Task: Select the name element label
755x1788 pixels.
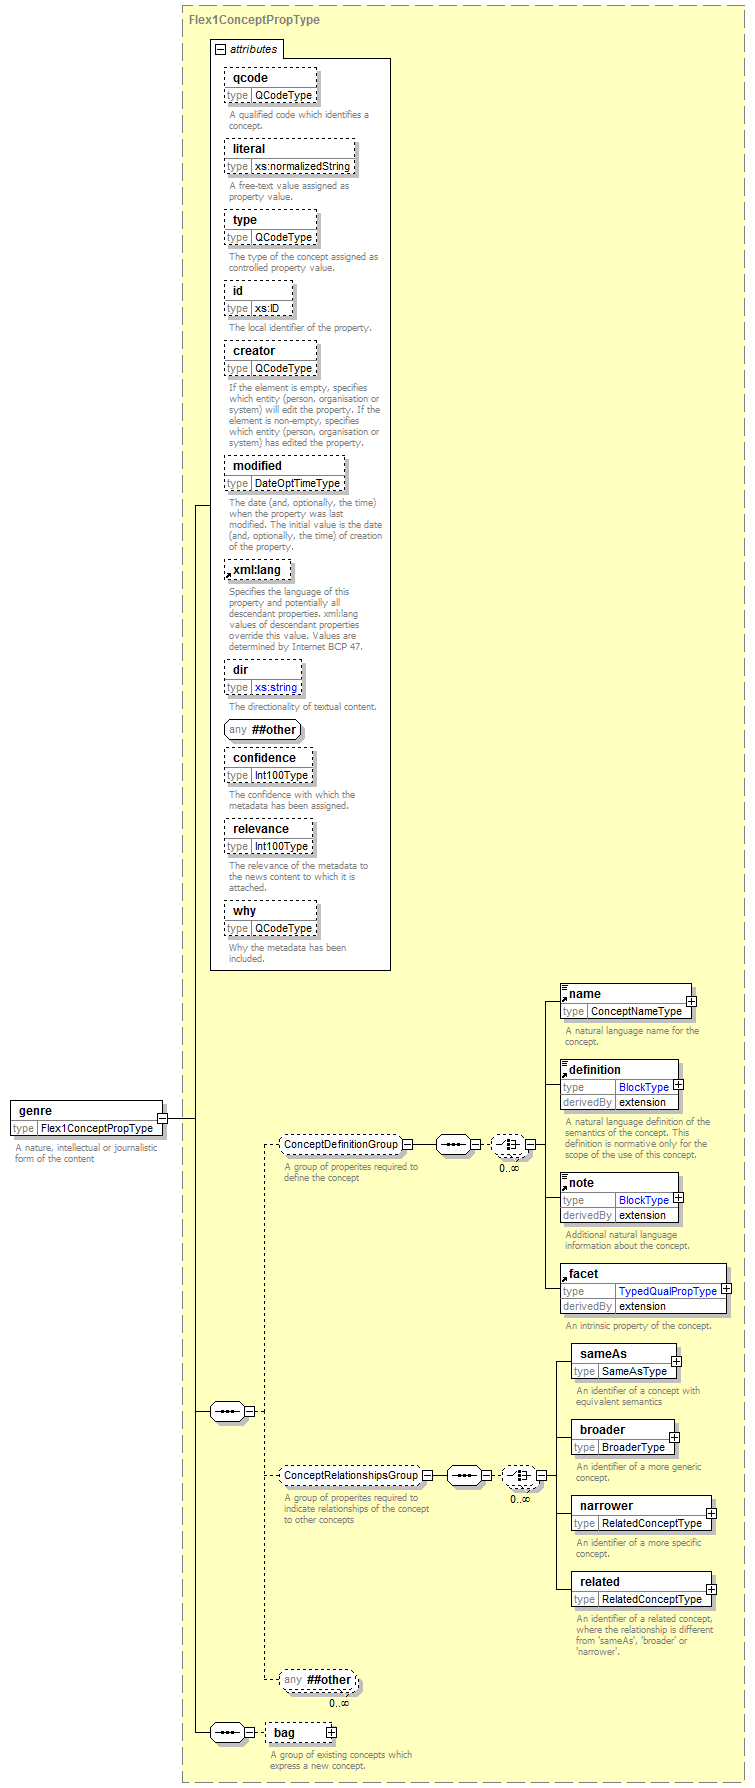Action: pyautogui.click(x=585, y=994)
